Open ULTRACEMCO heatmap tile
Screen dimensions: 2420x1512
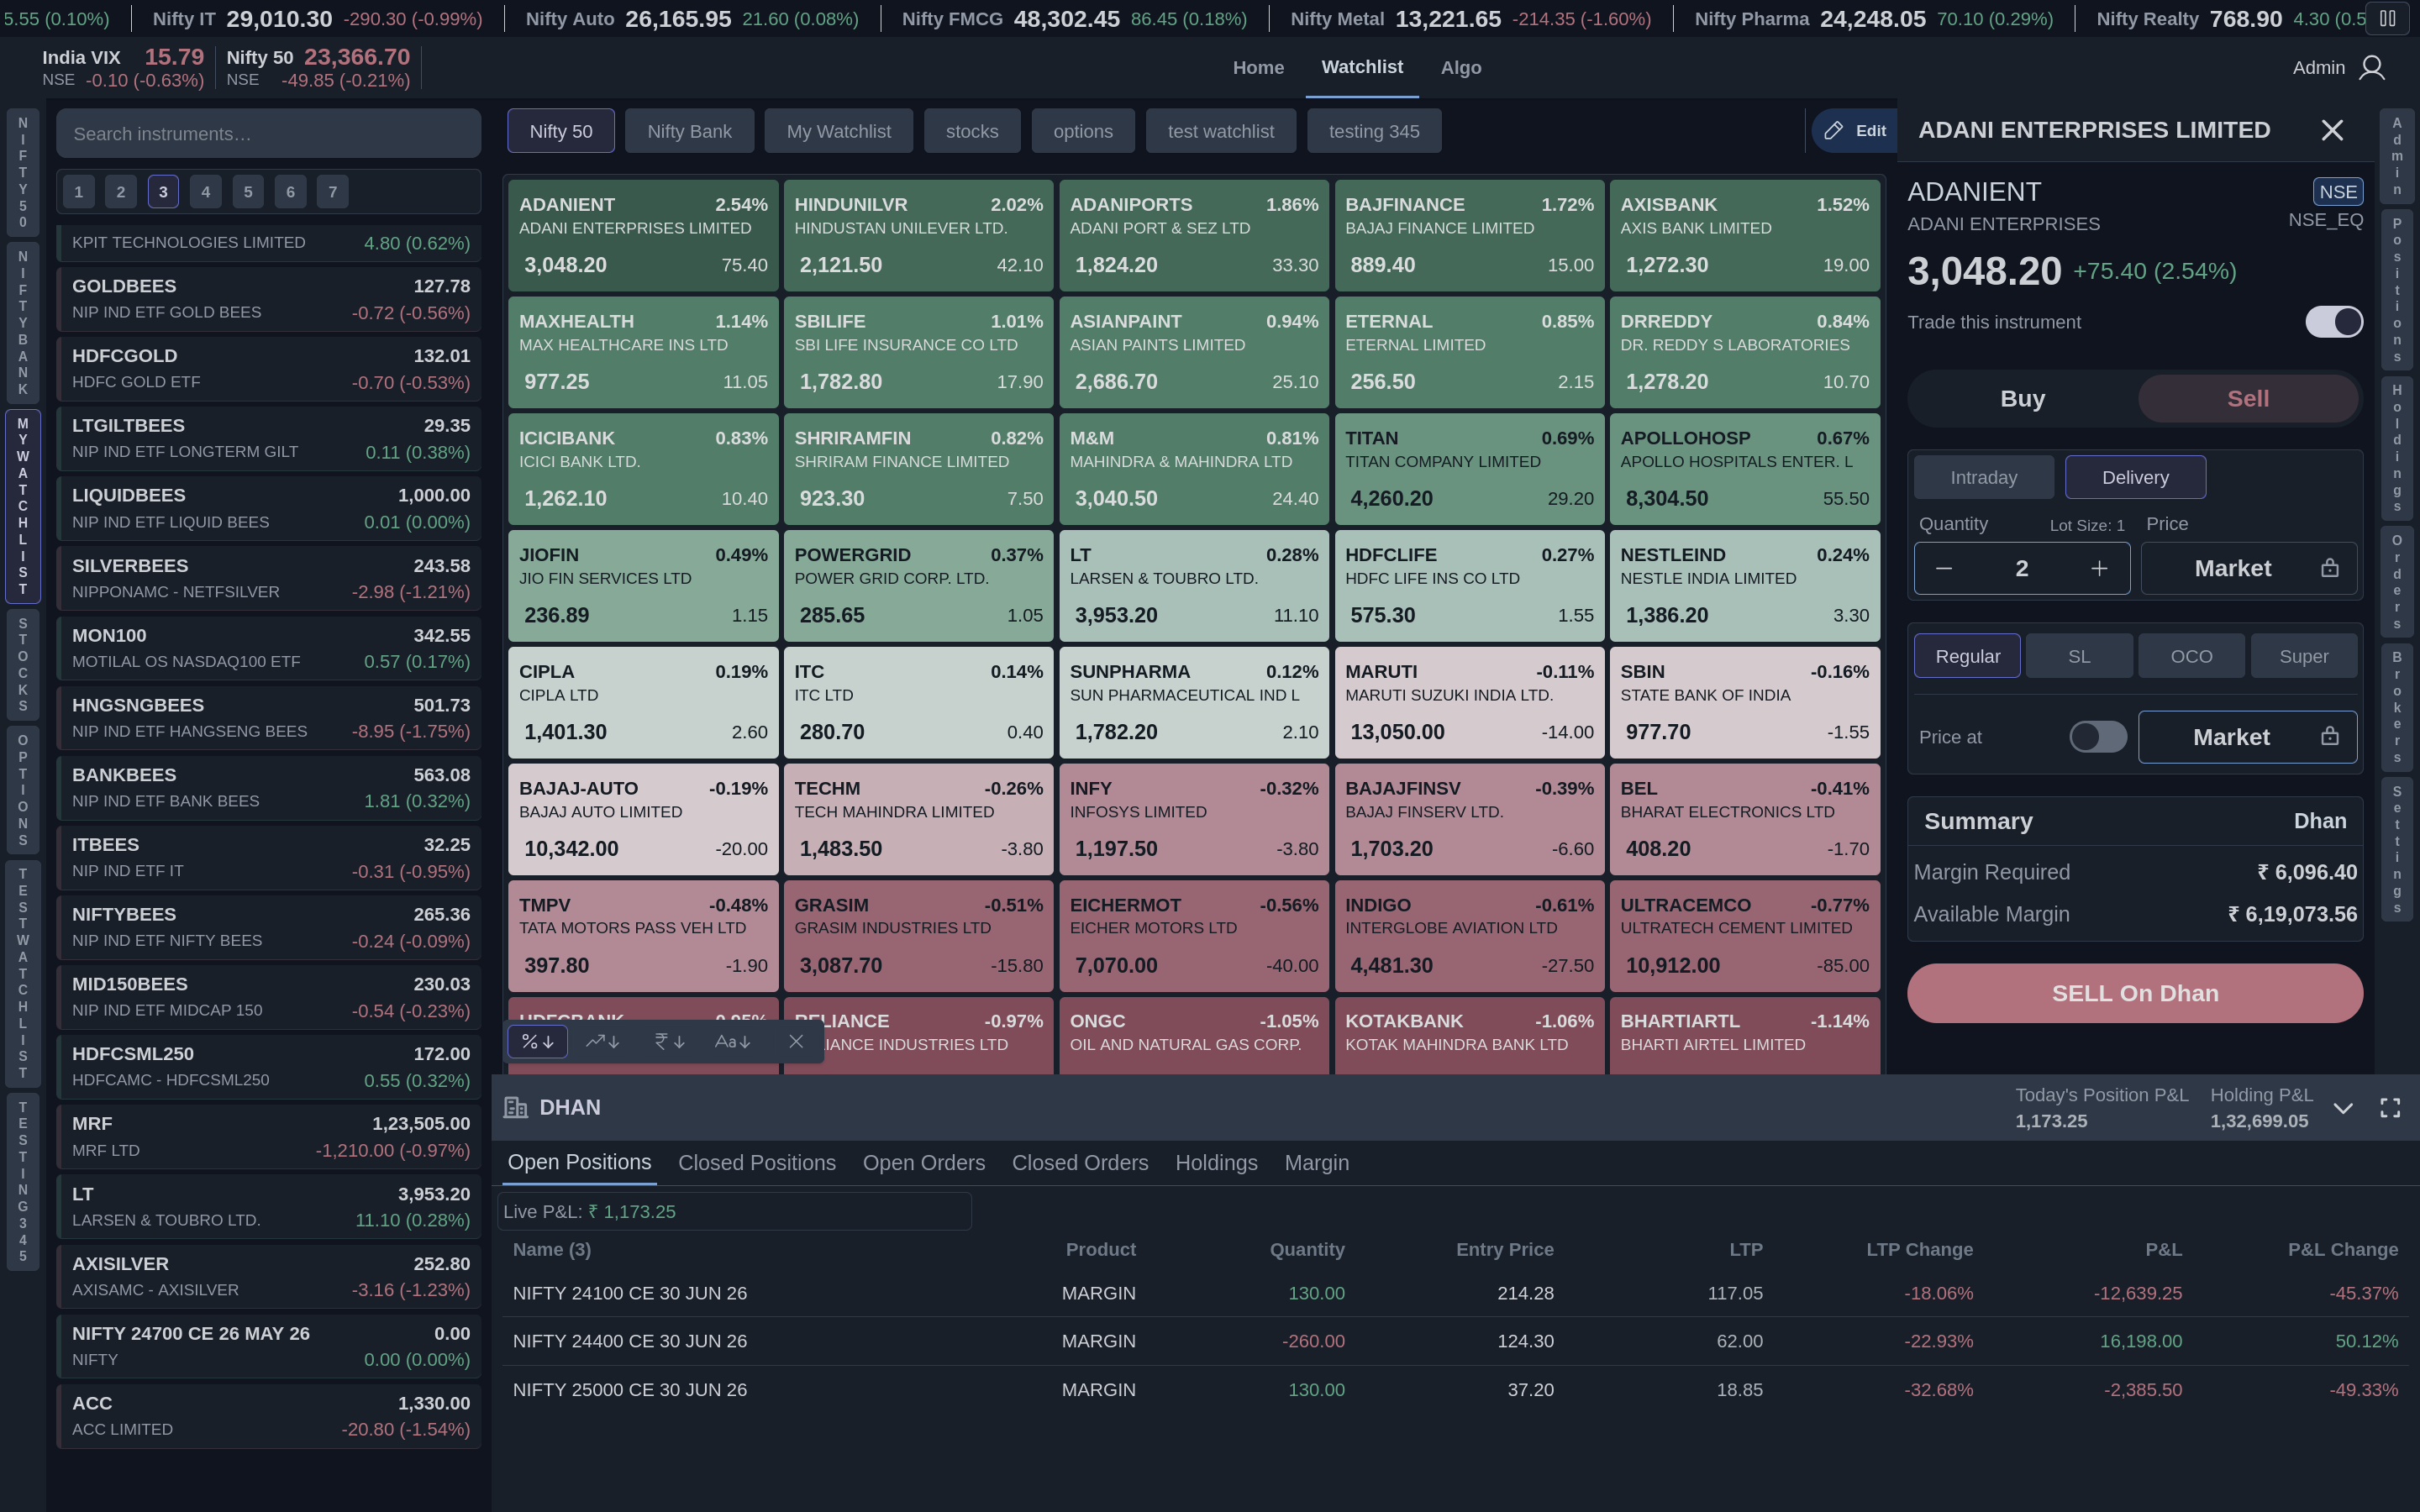click(1744, 935)
